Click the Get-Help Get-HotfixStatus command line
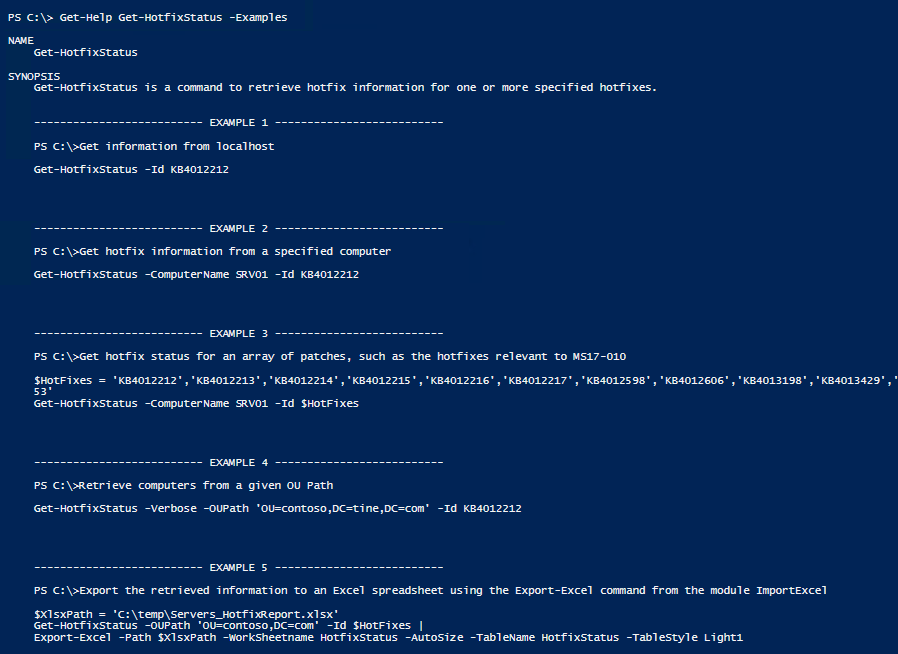 click(x=148, y=18)
